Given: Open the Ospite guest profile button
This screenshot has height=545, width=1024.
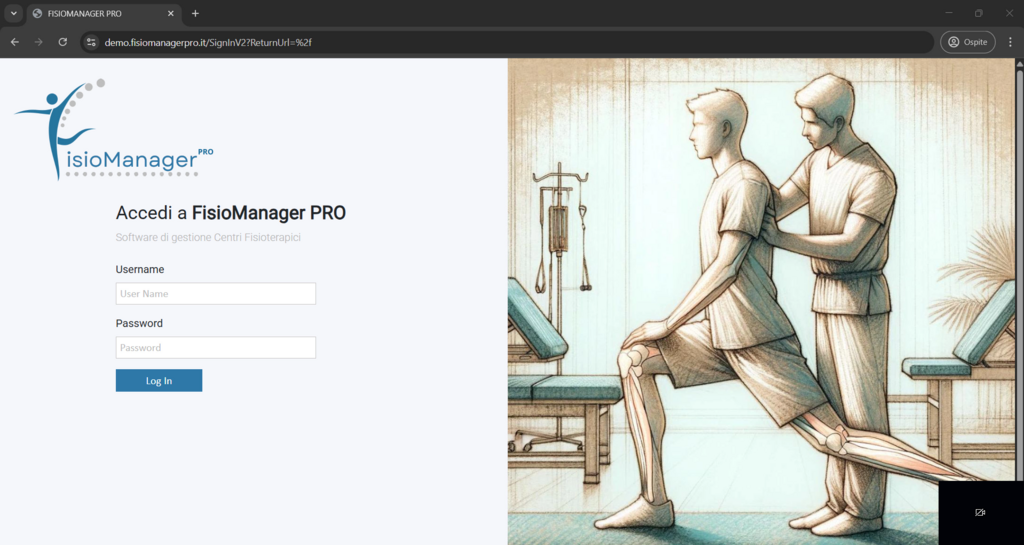Looking at the screenshot, I should [967, 42].
